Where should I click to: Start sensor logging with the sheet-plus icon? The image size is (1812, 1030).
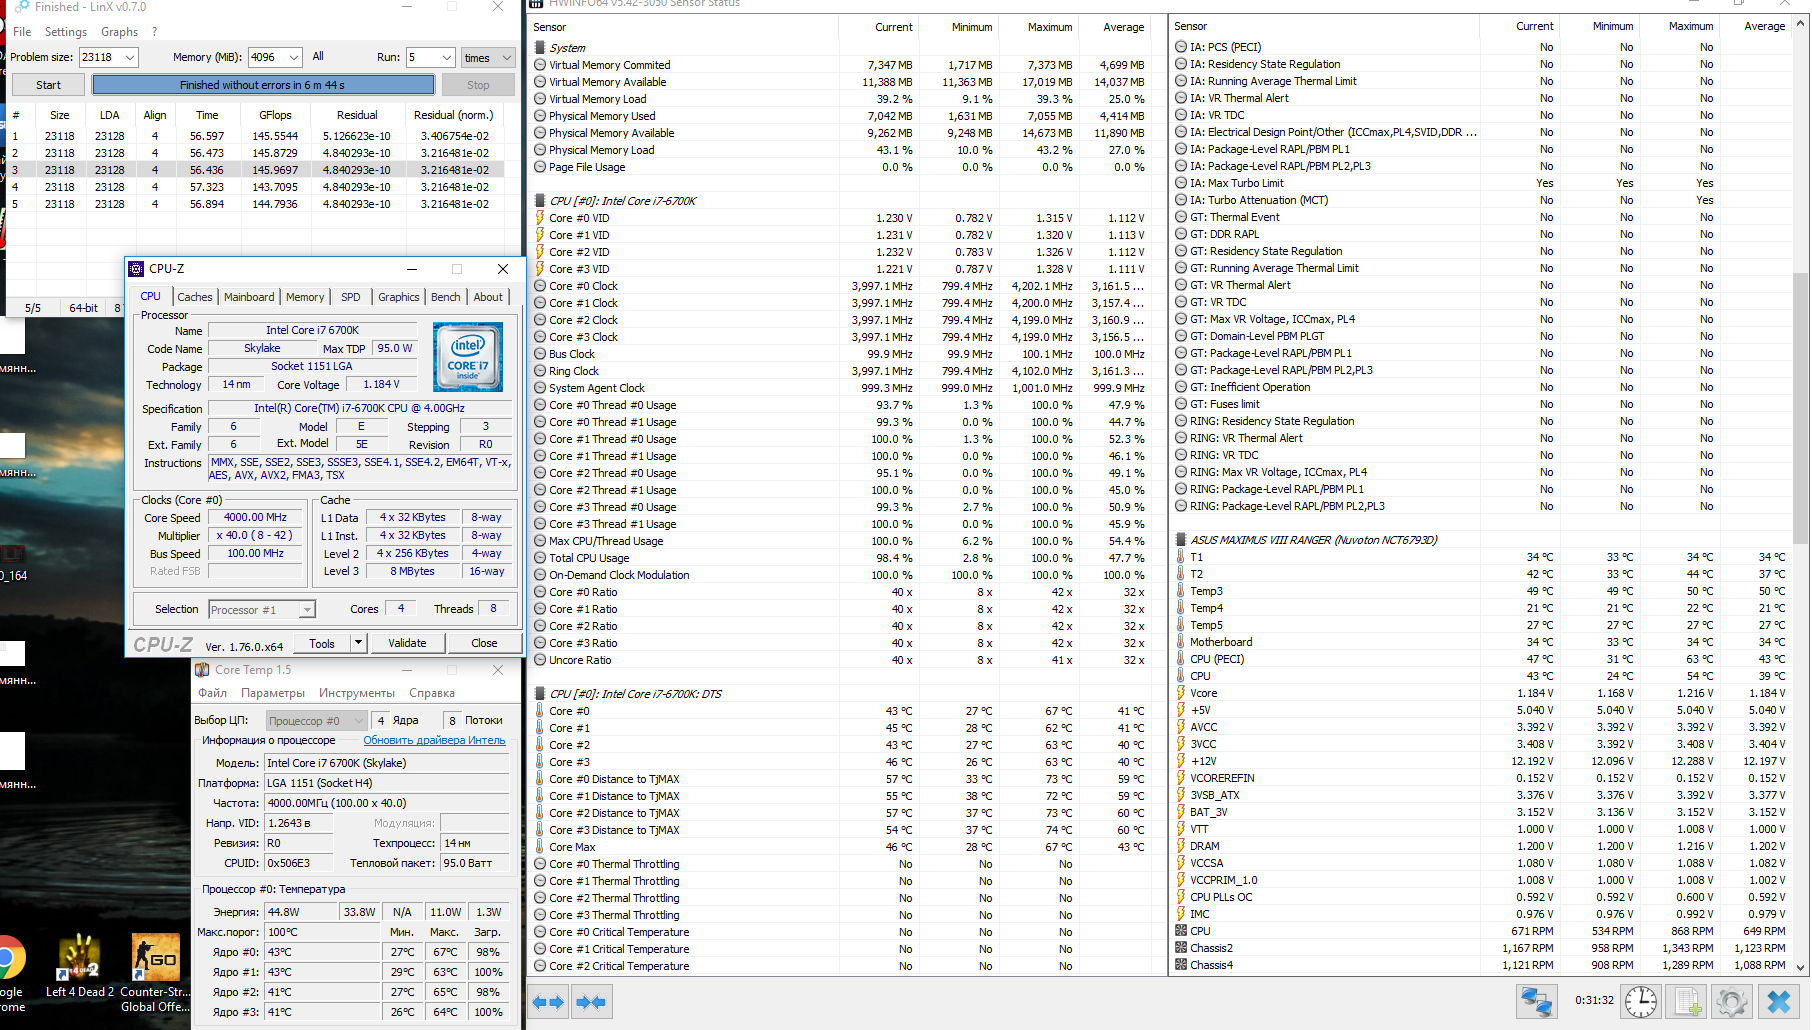tap(1688, 1001)
